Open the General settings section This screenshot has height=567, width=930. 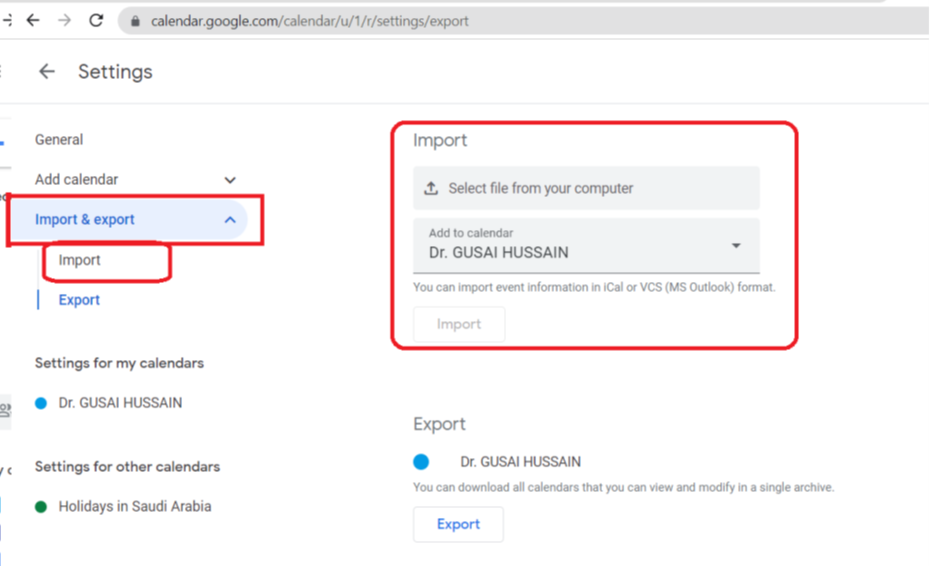59,140
